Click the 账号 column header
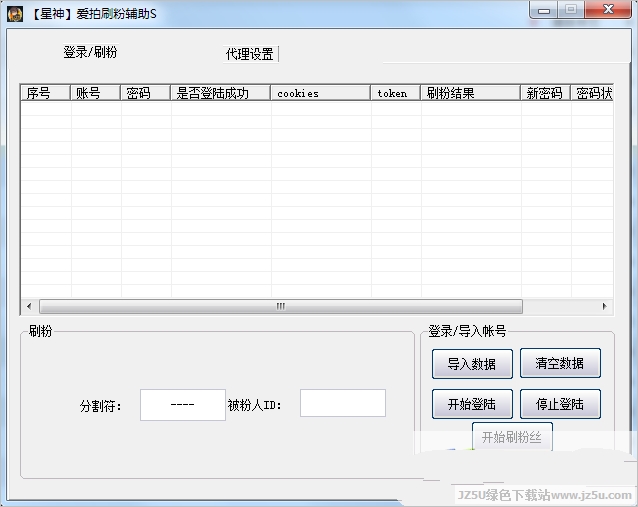The width and height of the screenshot is (638, 507). (95, 93)
